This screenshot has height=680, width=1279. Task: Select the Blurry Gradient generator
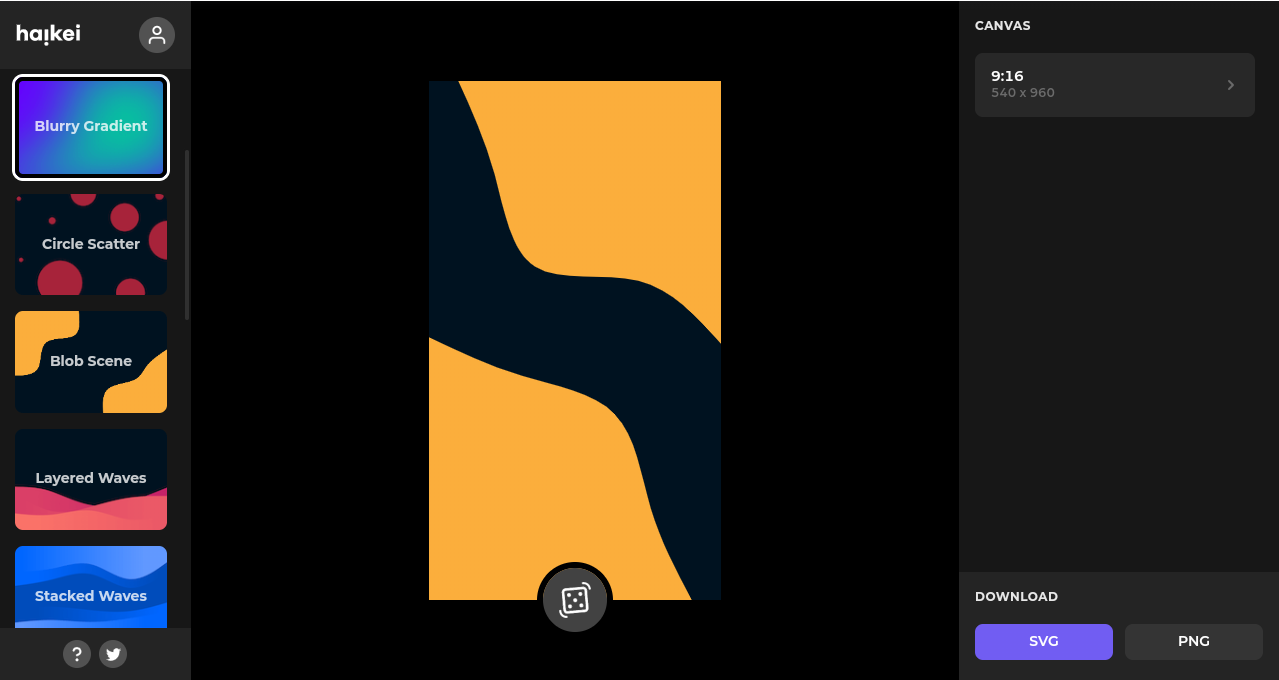point(91,127)
